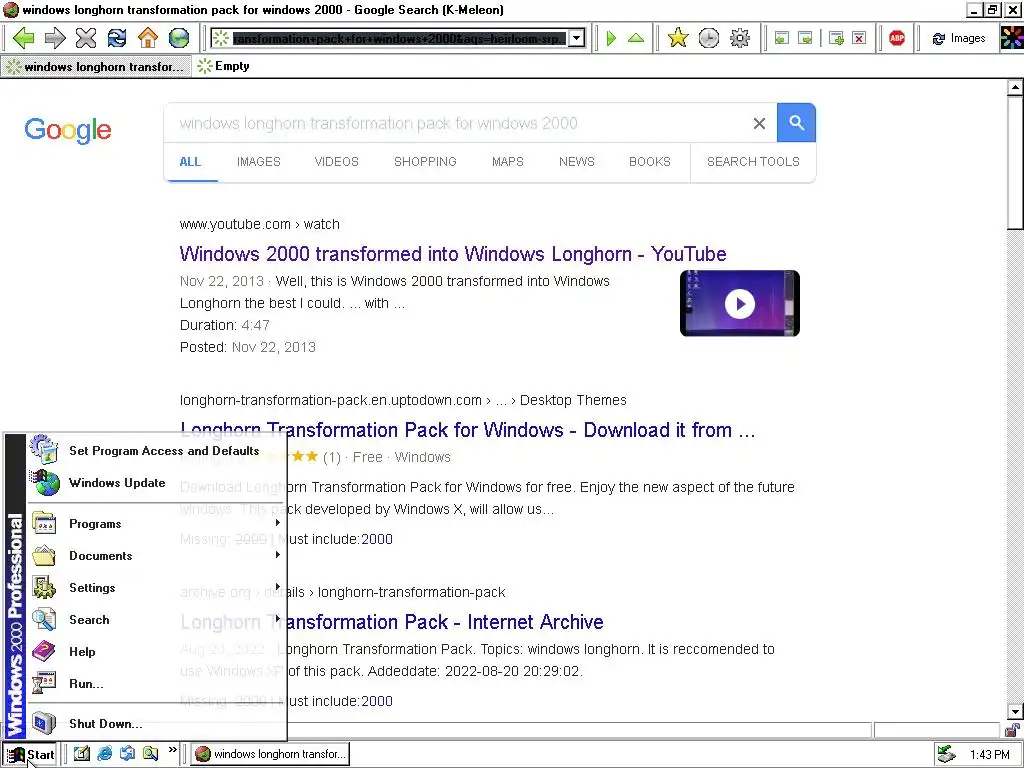Select the ALL results tab
Screen dimensions: 1024x768
pyautogui.click(x=190, y=162)
